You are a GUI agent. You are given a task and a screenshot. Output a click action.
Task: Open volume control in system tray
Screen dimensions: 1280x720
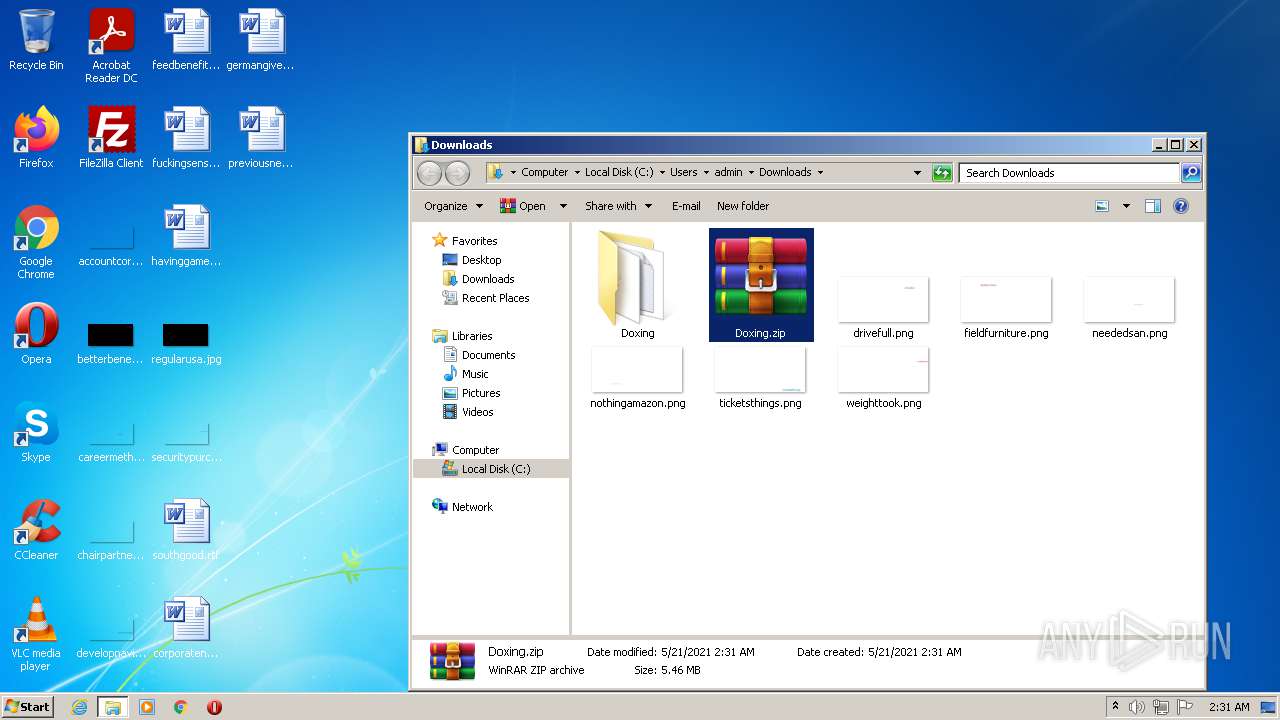tap(1137, 707)
